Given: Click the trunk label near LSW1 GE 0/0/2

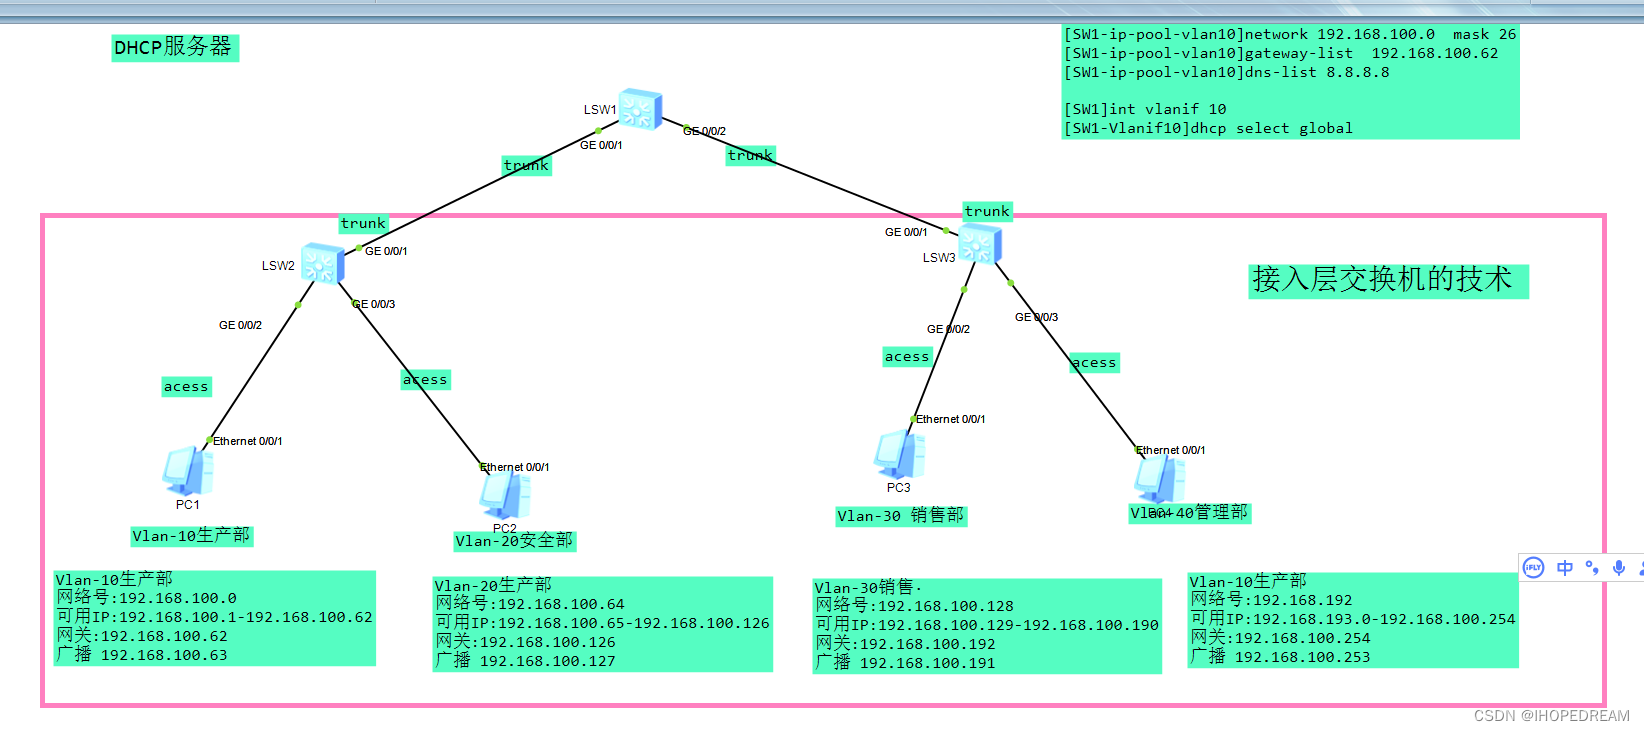Looking at the screenshot, I should [751, 155].
